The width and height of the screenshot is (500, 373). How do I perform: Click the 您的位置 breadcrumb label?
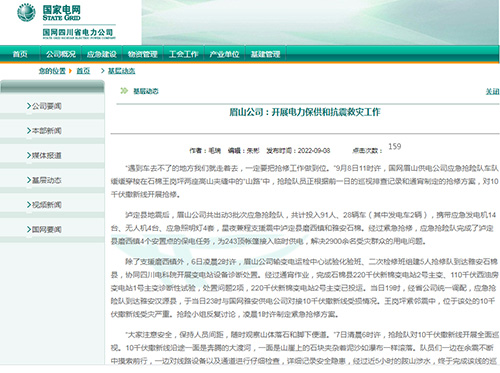click(x=52, y=71)
